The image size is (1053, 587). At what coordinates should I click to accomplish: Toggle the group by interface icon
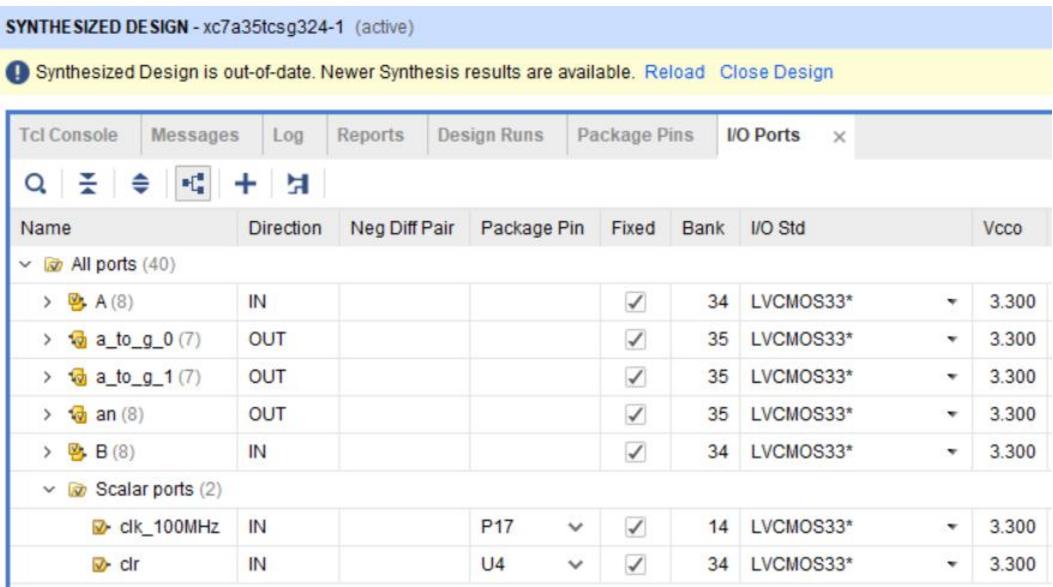[190, 184]
